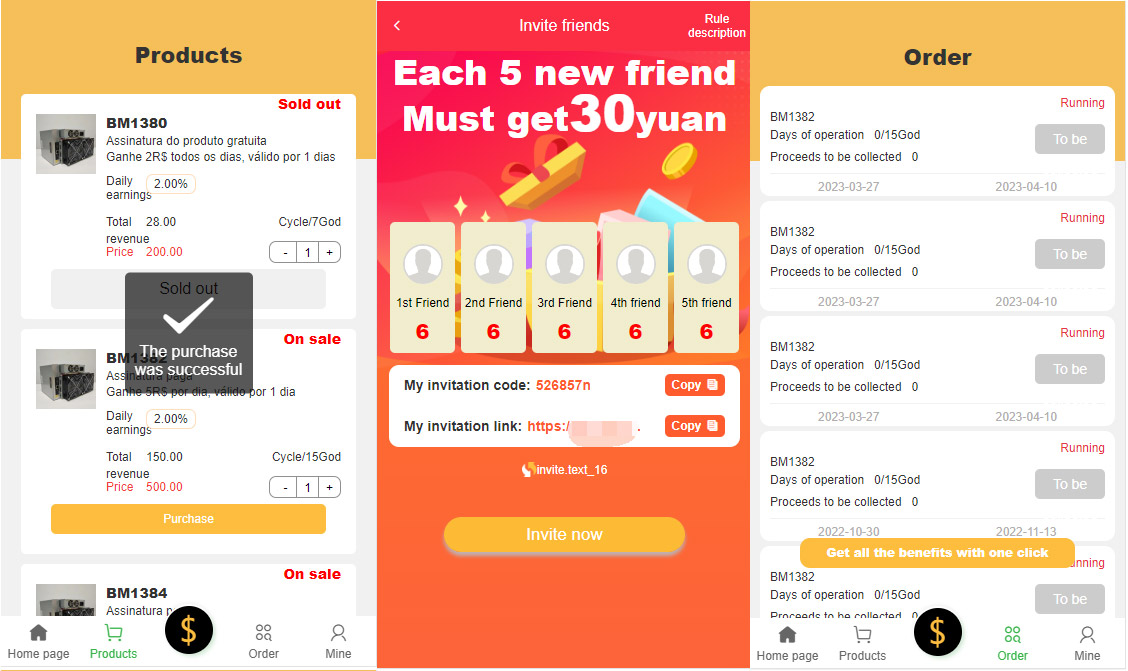Open the Products cart icon on the Order screen
Screen dimensions: 1128x671
pyautogui.click(x=862, y=644)
